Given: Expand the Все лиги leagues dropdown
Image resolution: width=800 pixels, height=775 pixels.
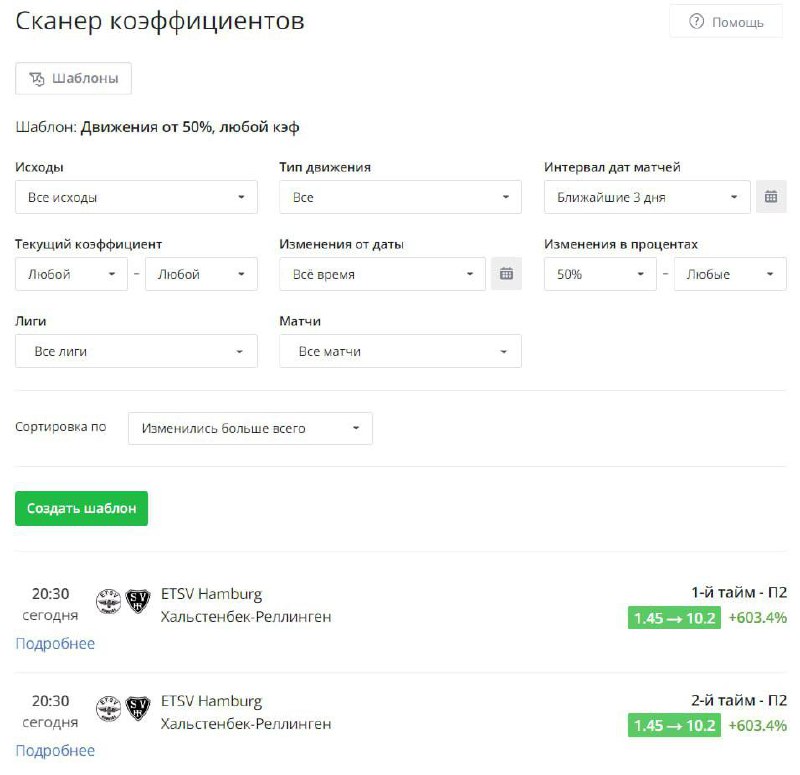Looking at the screenshot, I should point(136,351).
